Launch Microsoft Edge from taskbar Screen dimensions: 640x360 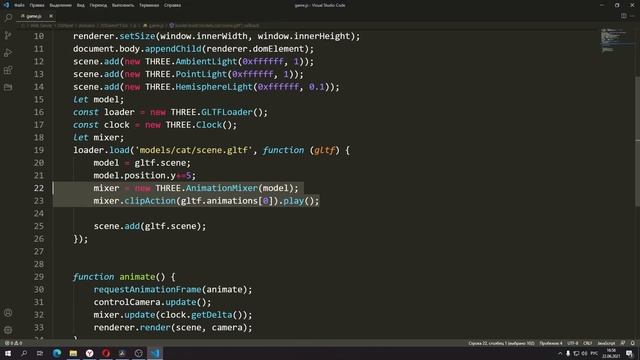coord(57,353)
